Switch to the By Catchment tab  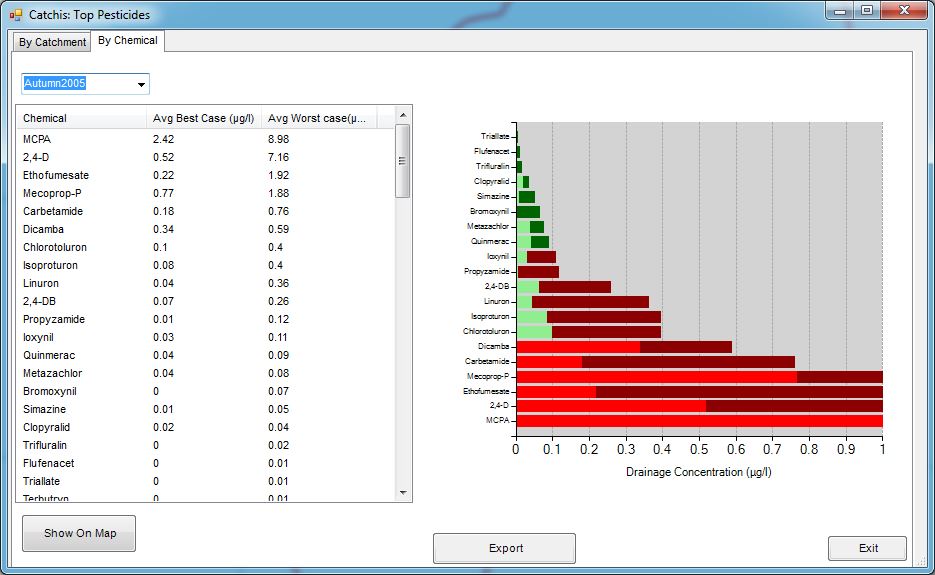pos(53,42)
